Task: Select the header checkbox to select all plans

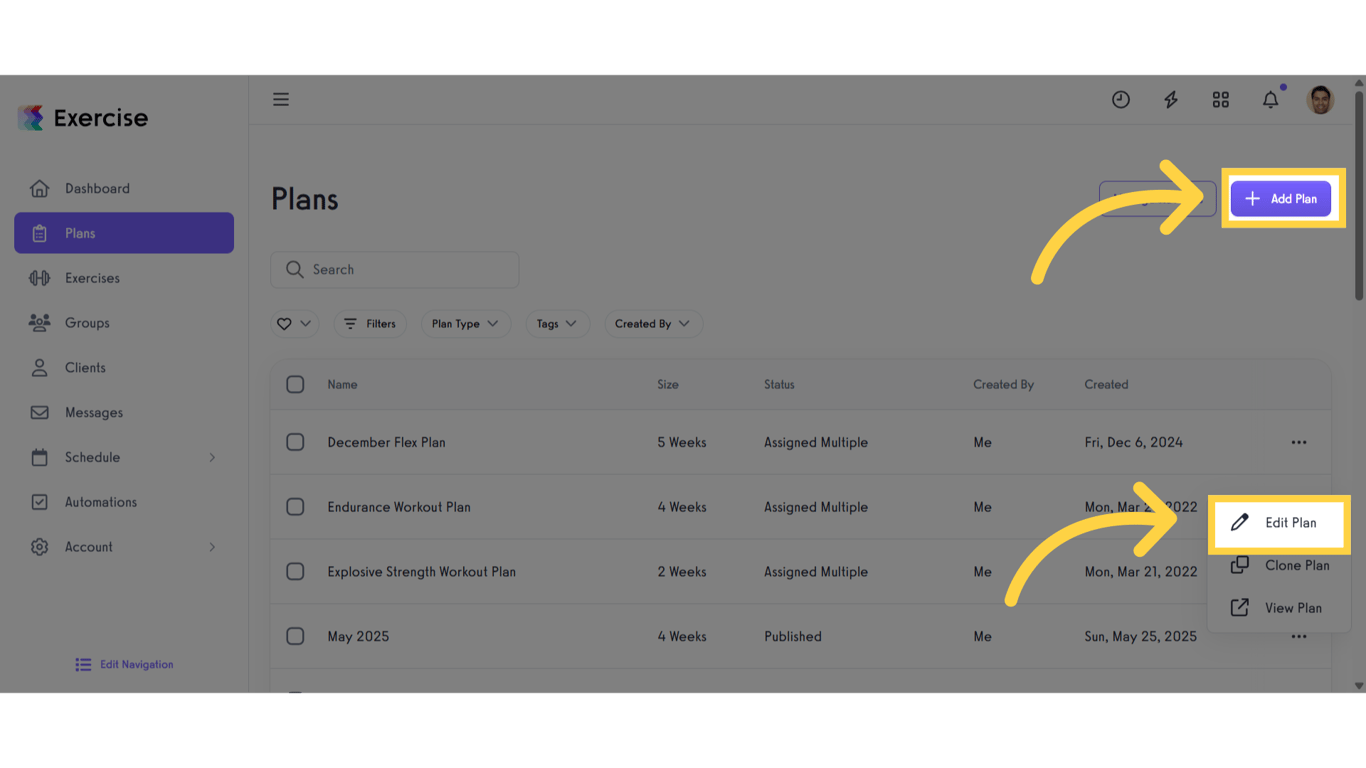Action: (295, 384)
